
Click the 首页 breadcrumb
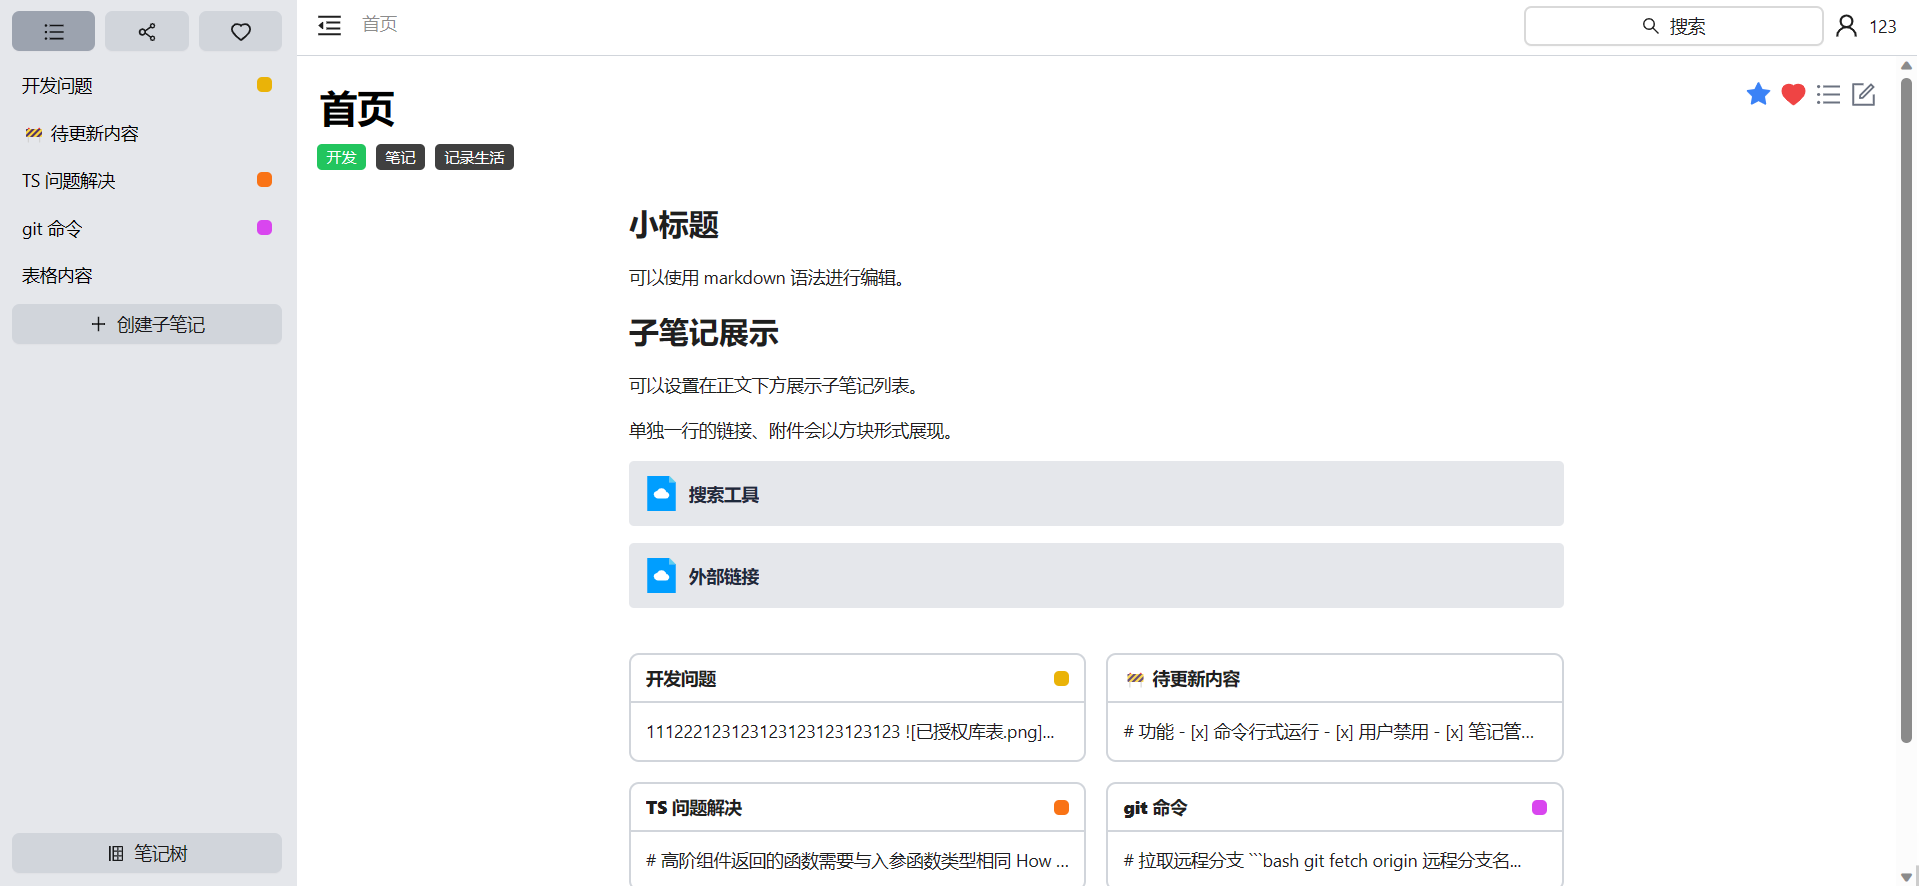(379, 24)
